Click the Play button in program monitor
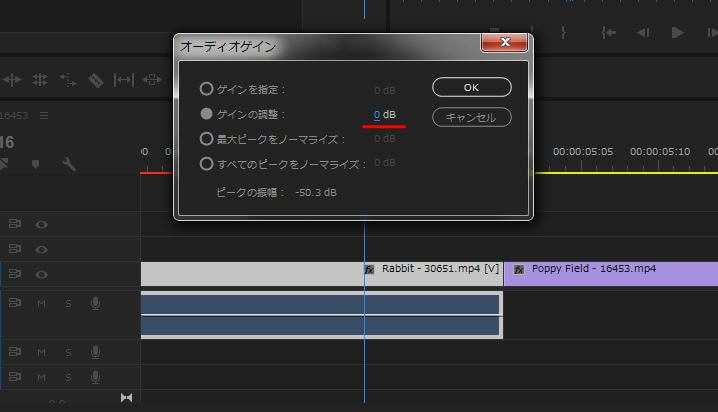 pos(678,33)
